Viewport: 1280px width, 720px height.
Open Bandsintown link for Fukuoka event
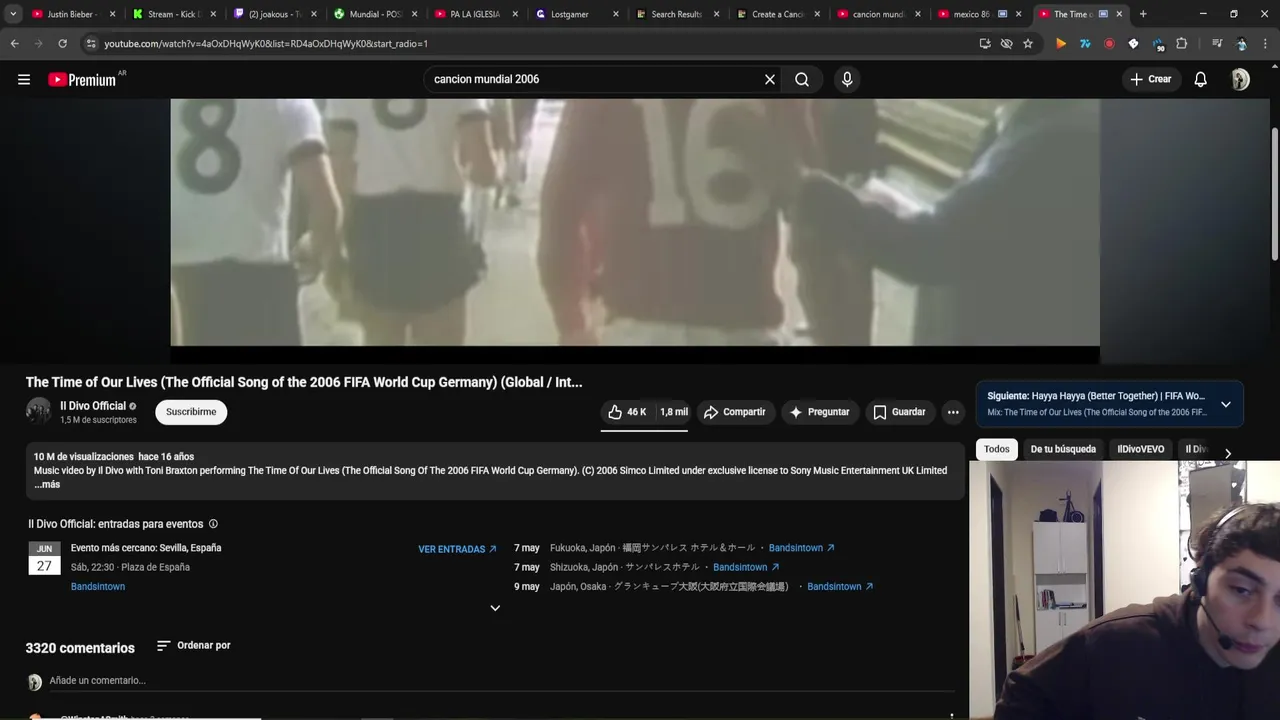(802, 548)
